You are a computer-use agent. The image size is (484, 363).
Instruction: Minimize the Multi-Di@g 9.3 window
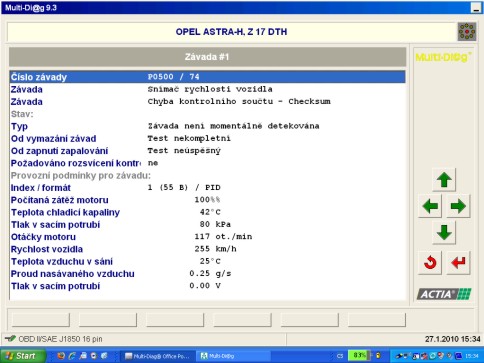coord(477,8)
